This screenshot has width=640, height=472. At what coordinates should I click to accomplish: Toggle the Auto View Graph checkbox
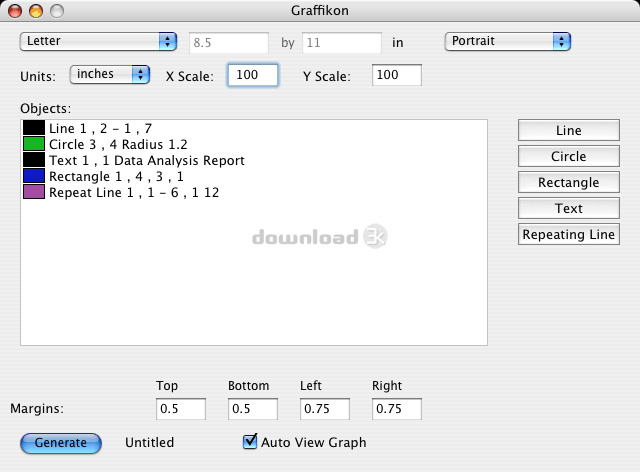click(250, 442)
